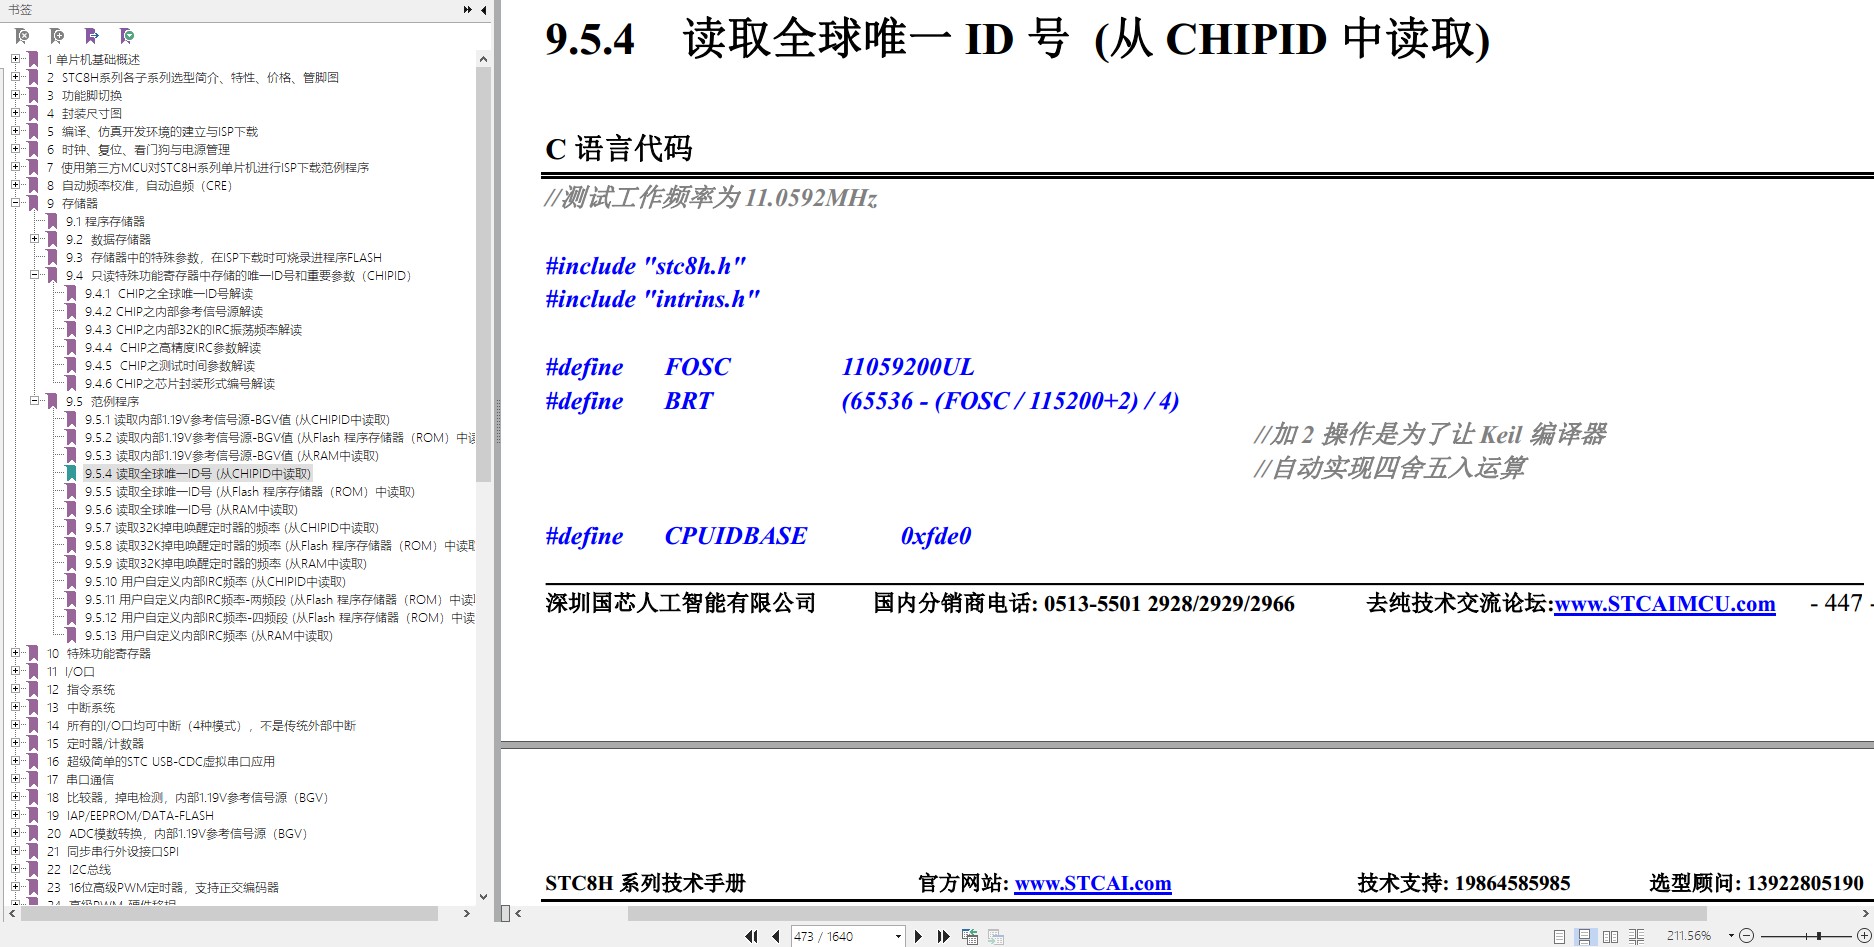Switch to continuous facing view mode

point(1636,936)
